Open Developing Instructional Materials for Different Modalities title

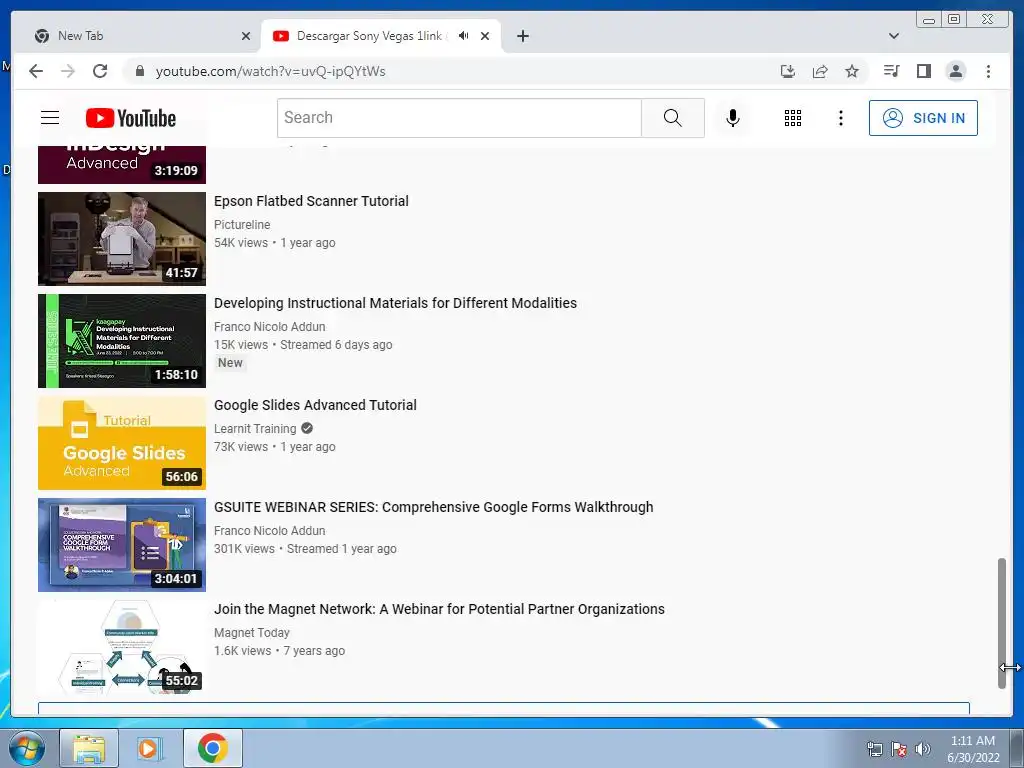(395, 303)
